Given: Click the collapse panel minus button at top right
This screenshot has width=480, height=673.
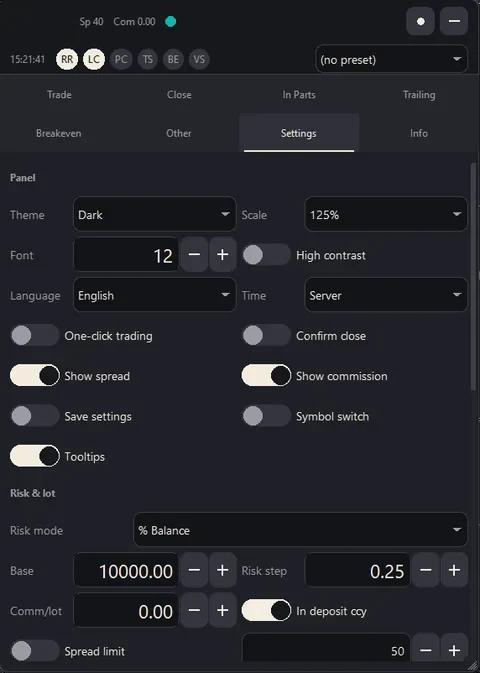Looking at the screenshot, I should tap(454, 21).
